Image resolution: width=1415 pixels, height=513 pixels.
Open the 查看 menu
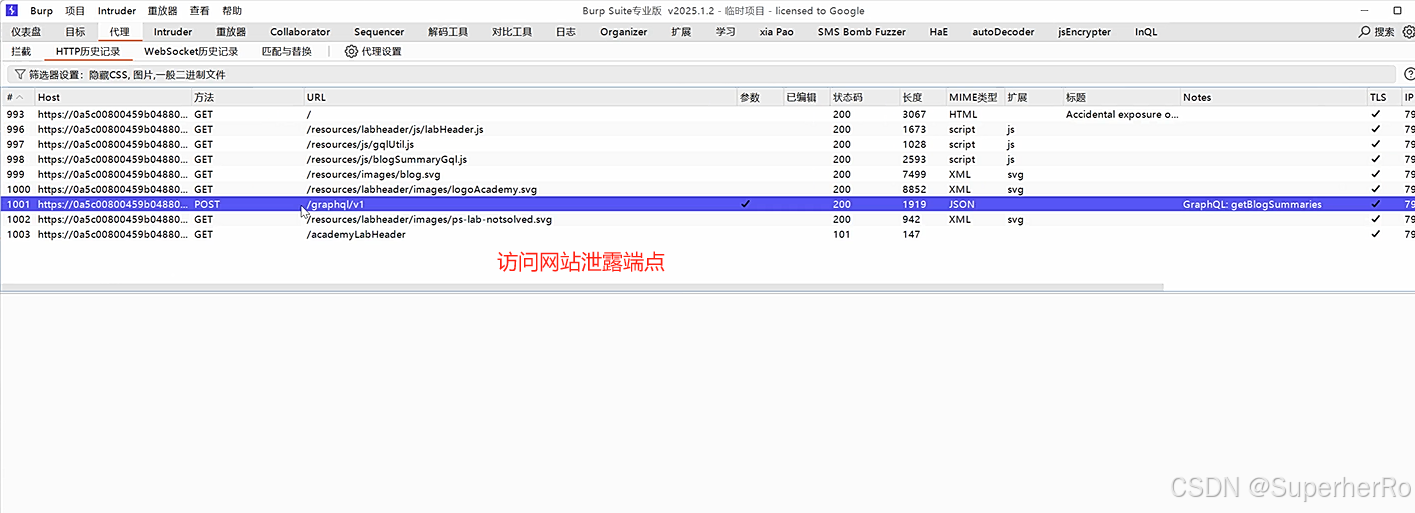click(199, 11)
